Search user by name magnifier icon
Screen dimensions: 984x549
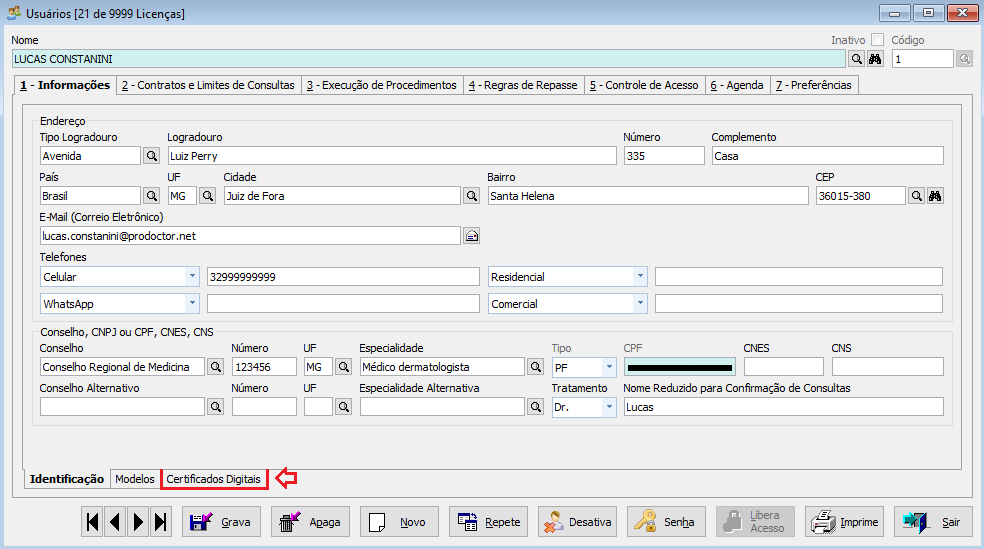pyautogui.click(x=857, y=59)
